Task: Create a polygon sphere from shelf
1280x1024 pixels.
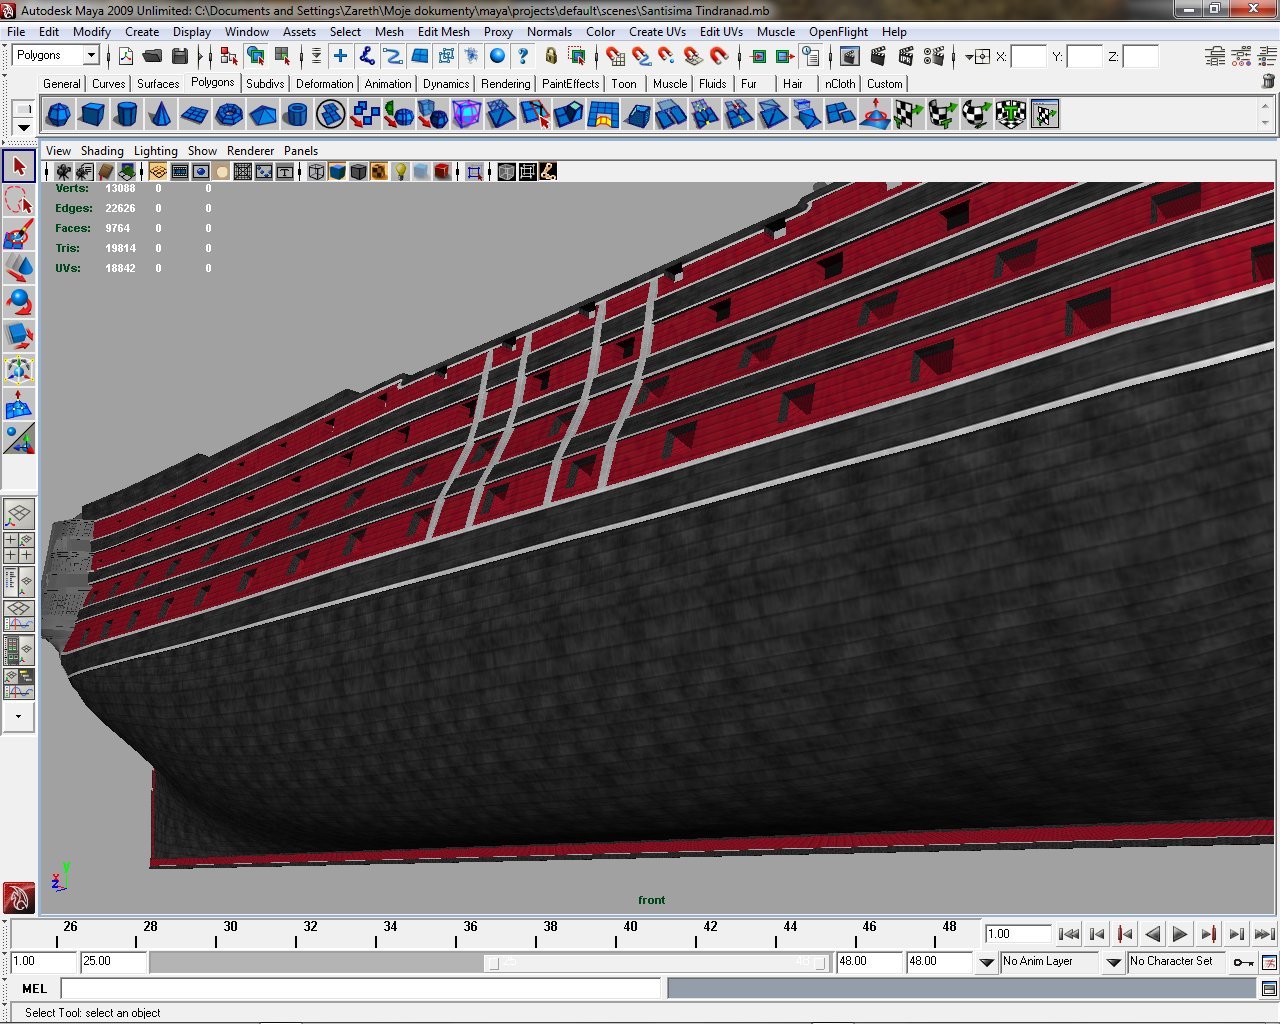Action: pyautogui.click(x=58, y=114)
